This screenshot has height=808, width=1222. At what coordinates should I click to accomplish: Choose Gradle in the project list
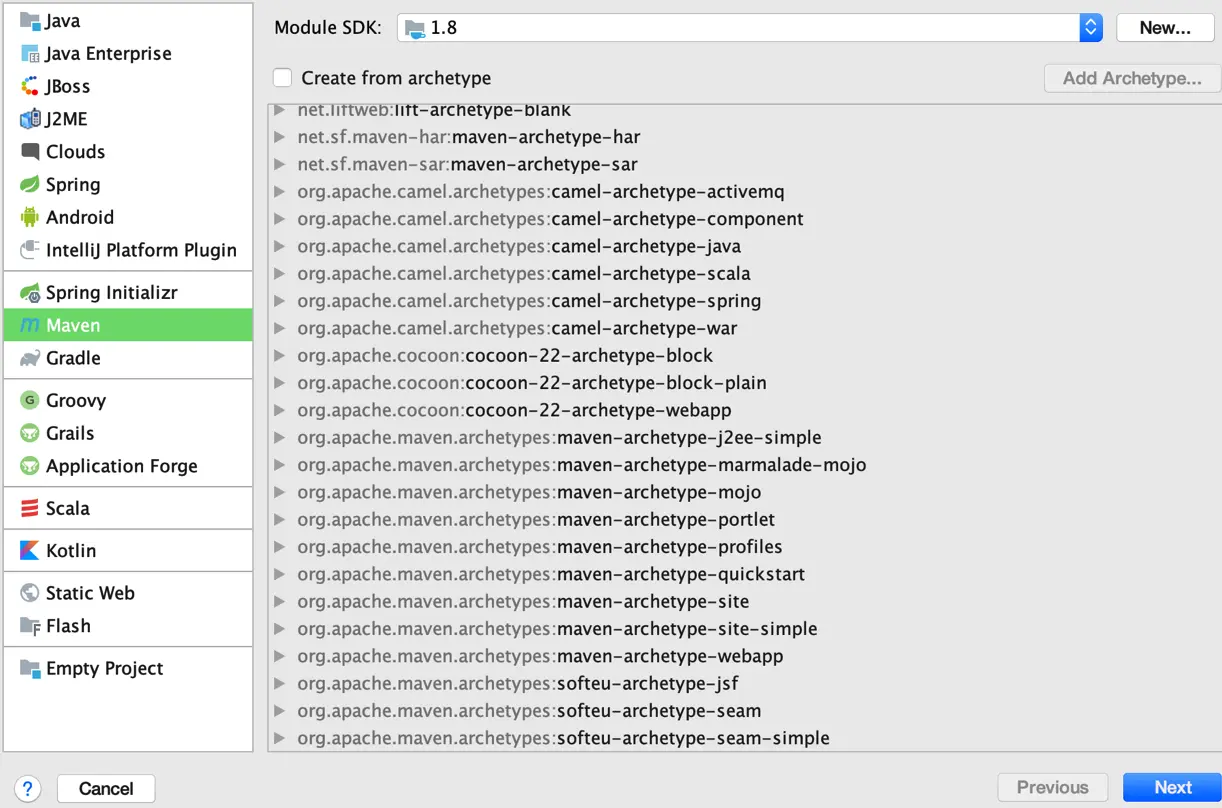click(128, 358)
